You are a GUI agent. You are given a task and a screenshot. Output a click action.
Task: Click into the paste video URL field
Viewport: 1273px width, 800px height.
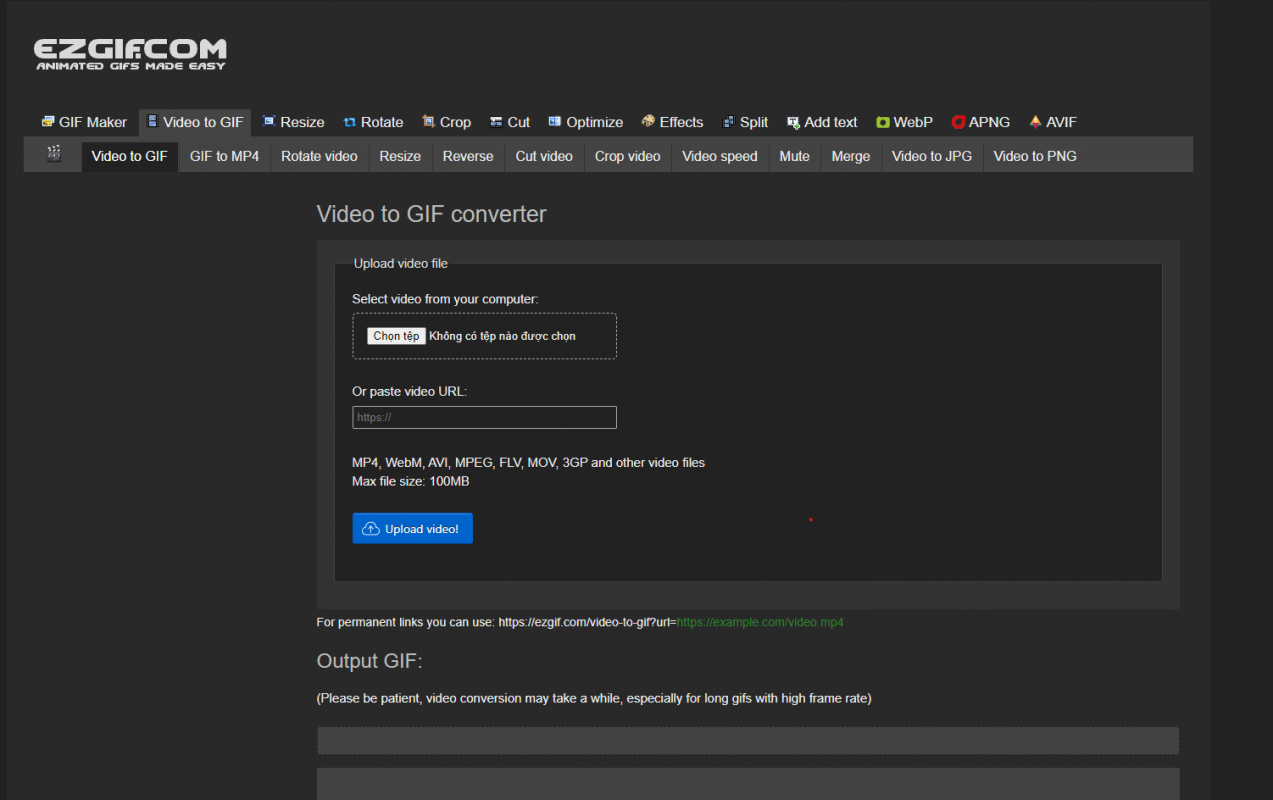click(484, 417)
